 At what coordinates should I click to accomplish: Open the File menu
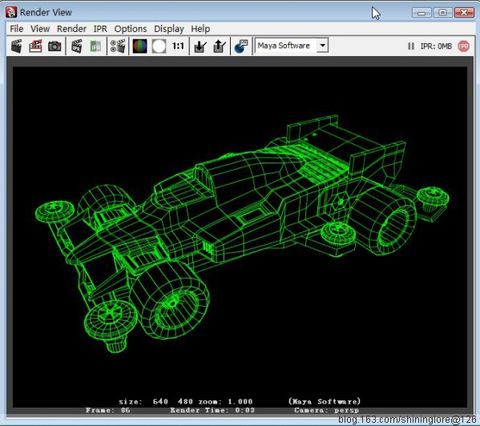coord(17,29)
